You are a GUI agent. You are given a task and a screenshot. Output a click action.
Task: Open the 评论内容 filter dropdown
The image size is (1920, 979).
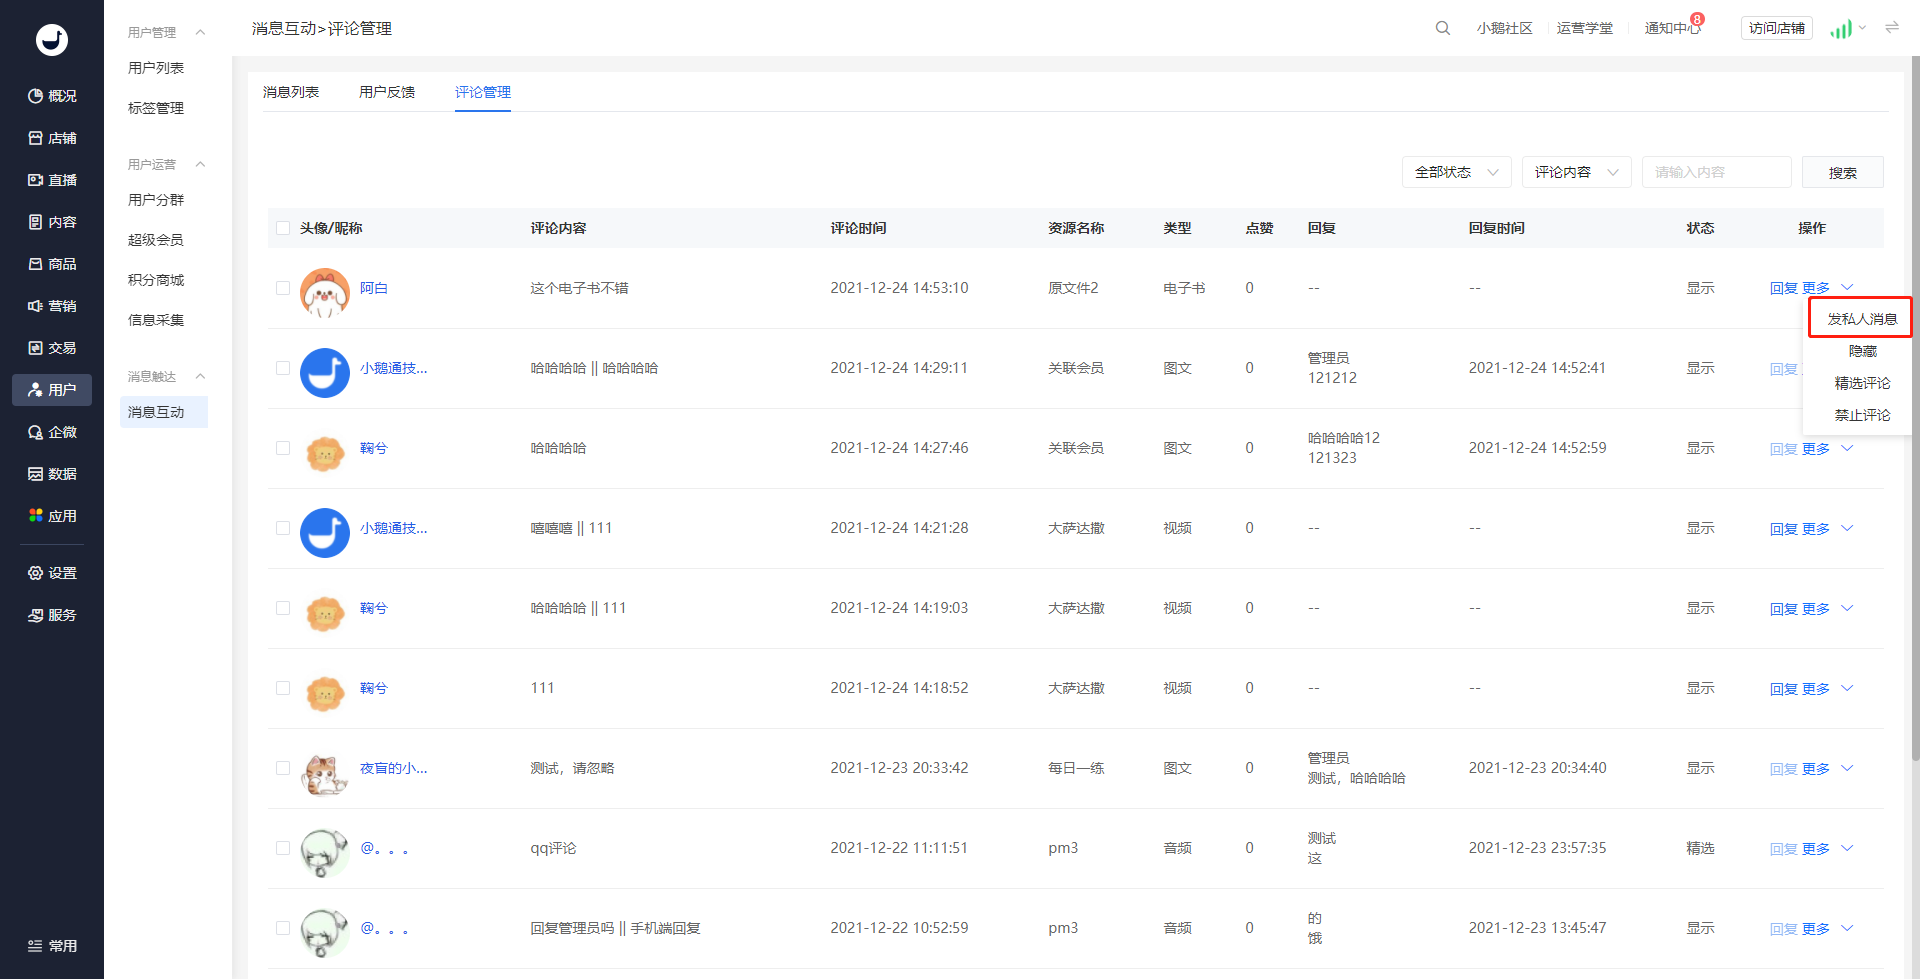(x=1576, y=172)
